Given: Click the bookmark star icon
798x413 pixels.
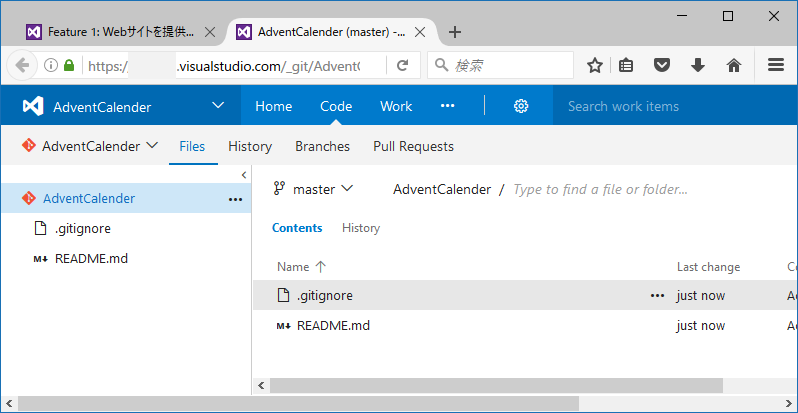Looking at the screenshot, I should click(594, 65).
